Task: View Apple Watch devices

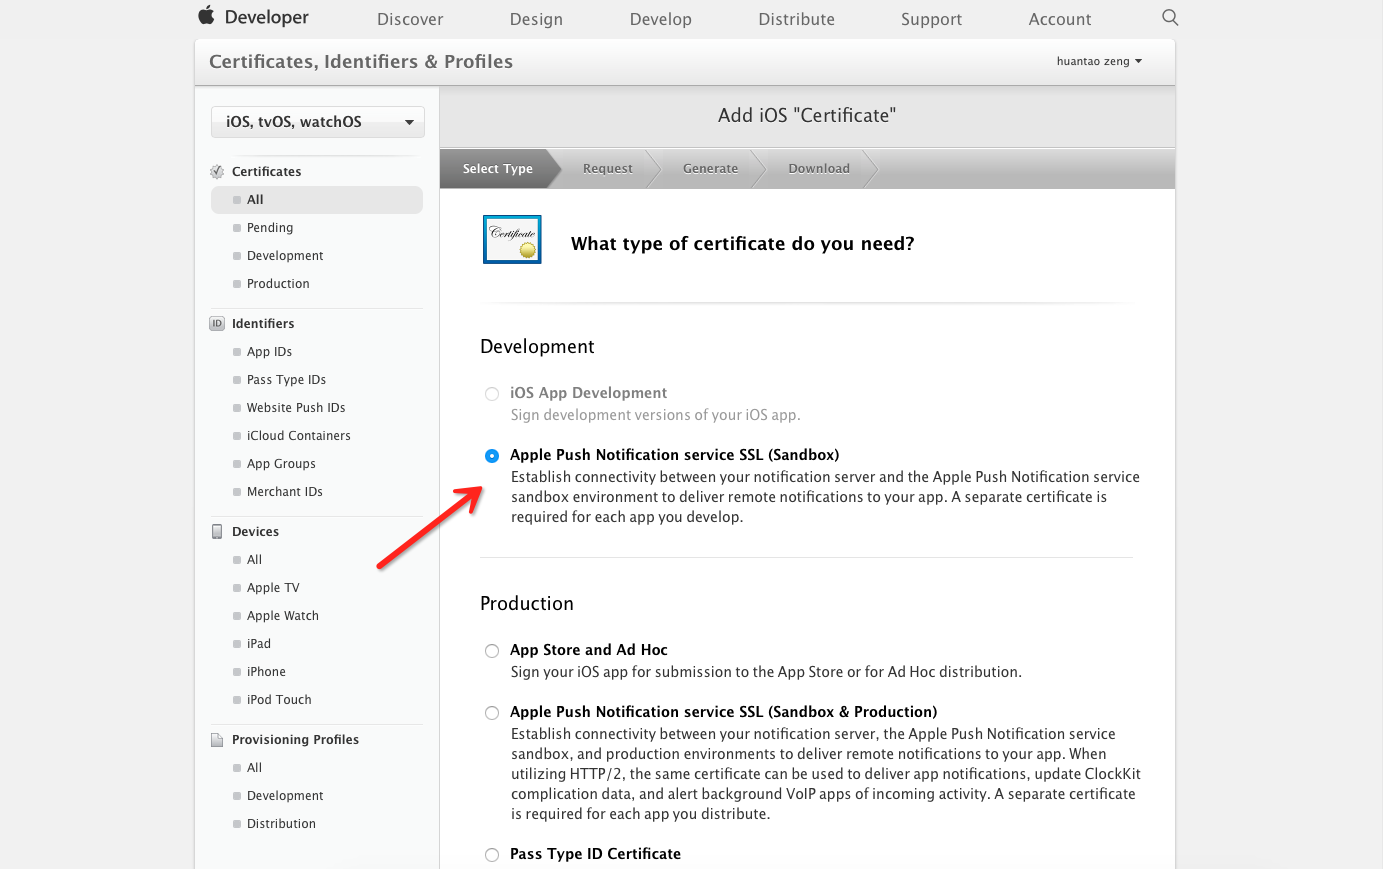Action: pyautogui.click(x=283, y=616)
